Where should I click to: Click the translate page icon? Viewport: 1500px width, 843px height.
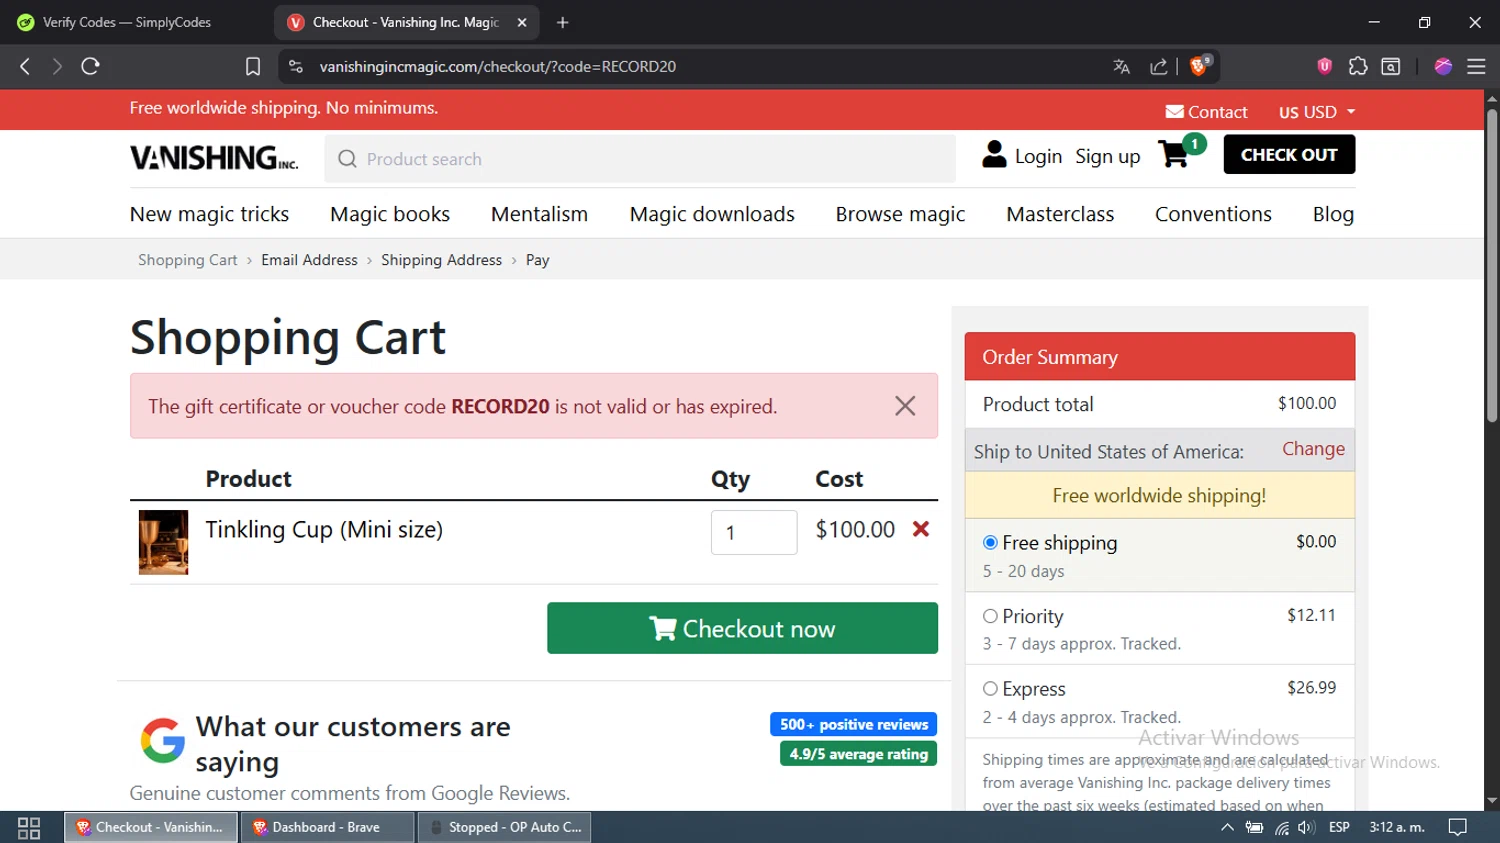click(x=1122, y=66)
